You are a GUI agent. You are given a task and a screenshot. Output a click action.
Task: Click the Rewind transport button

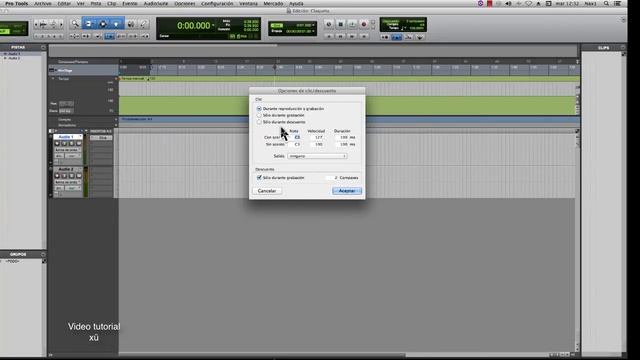340,36
